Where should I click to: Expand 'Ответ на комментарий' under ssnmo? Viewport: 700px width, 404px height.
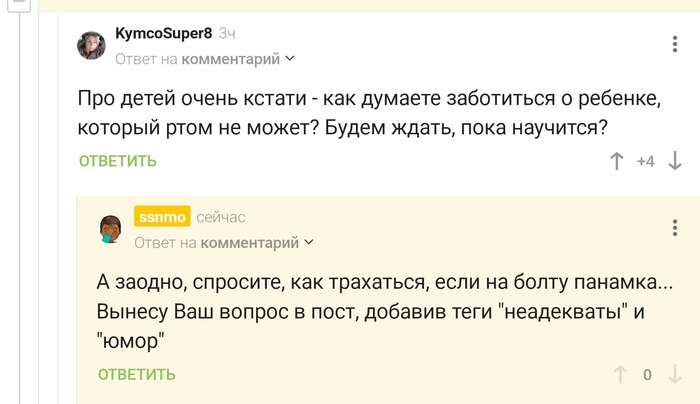click(x=224, y=242)
